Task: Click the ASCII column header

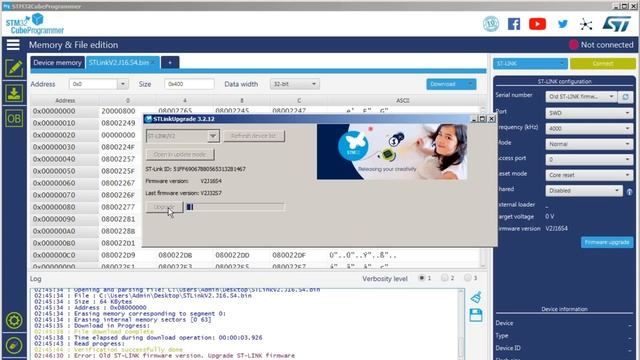Action: click(403, 100)
